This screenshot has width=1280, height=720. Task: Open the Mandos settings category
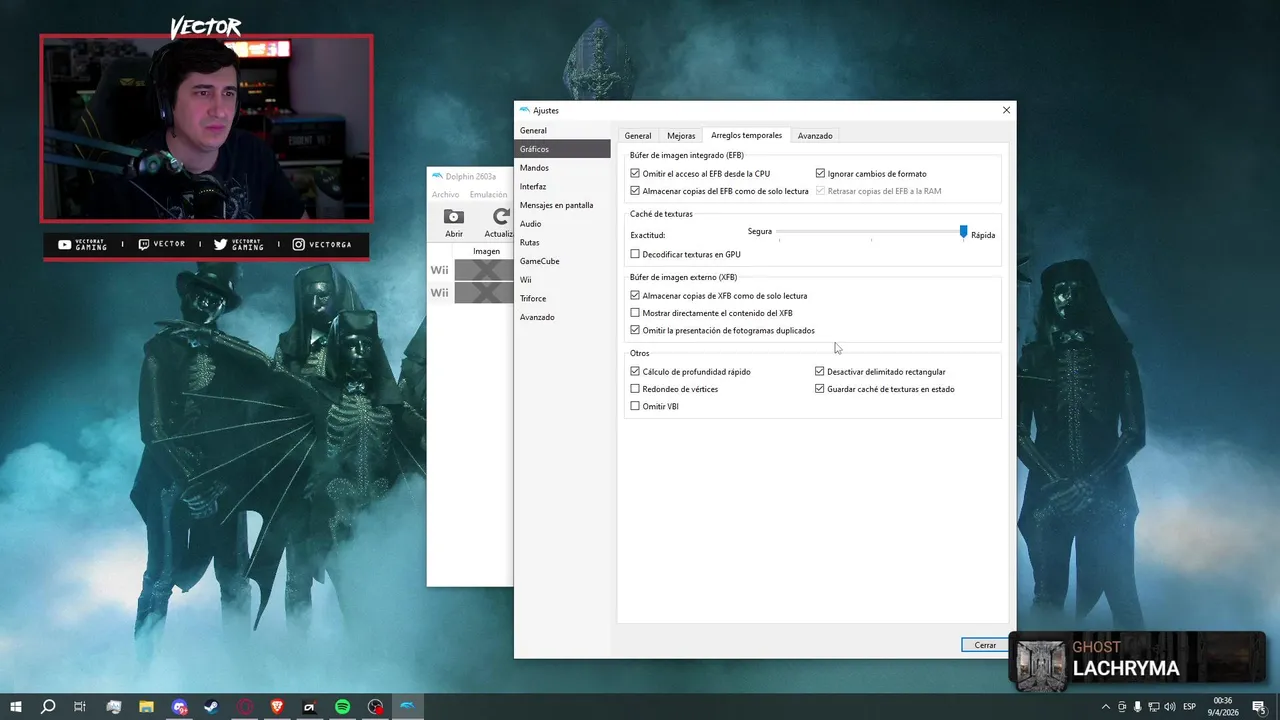click(562, 168)
